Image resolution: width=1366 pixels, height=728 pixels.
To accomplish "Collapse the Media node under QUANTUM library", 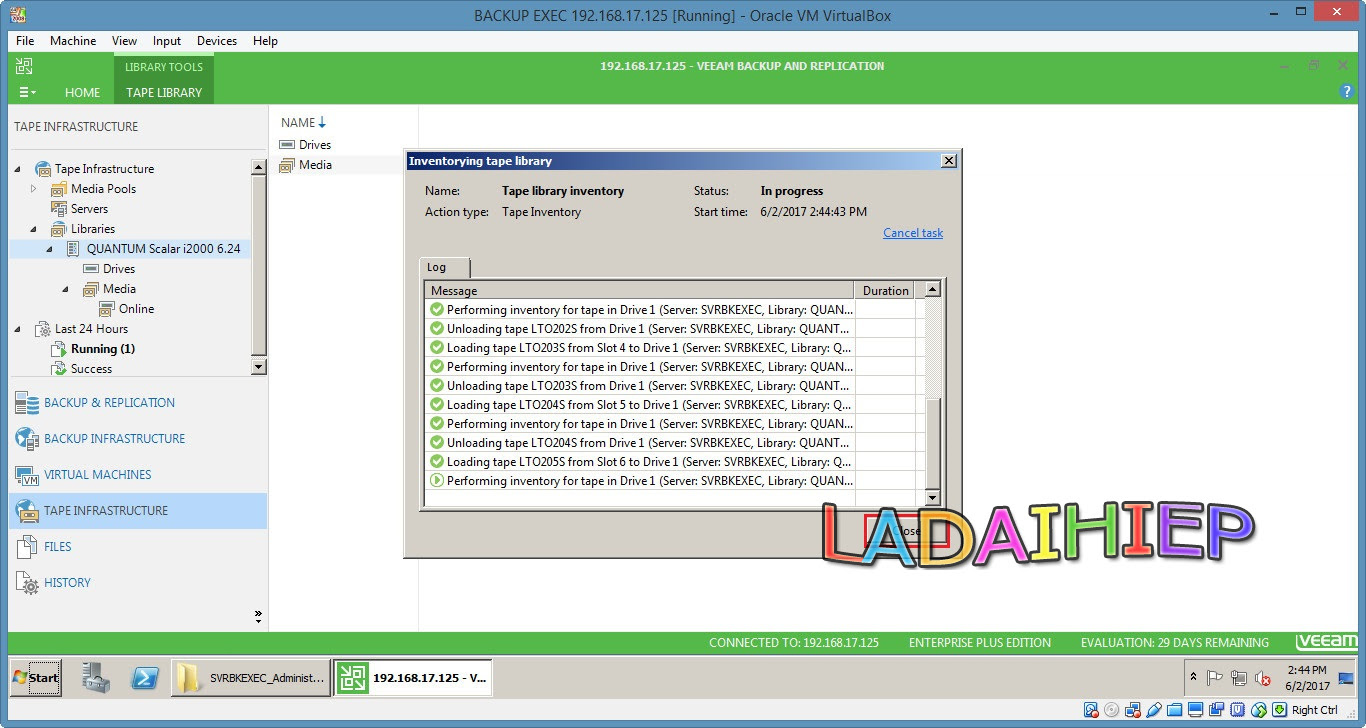I will click(66, 289).
